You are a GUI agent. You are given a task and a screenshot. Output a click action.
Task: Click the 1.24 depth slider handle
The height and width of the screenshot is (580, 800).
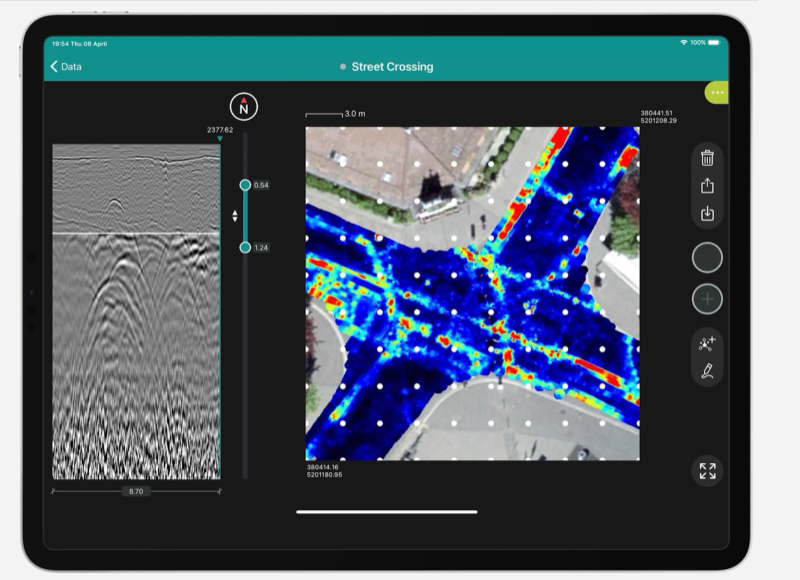(x=245, y=247)
